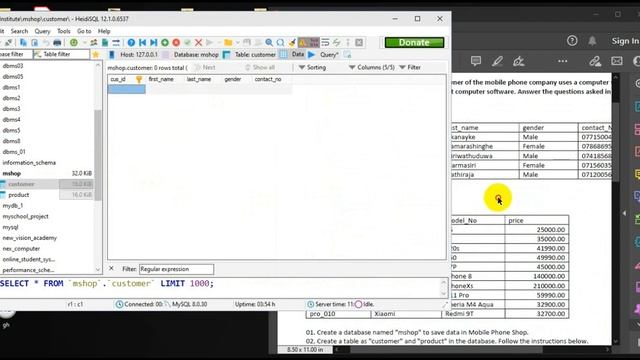The height and width of the screenshot is (360, 640).
Task: Click the green Donate button
Action: tap(414, 42)
